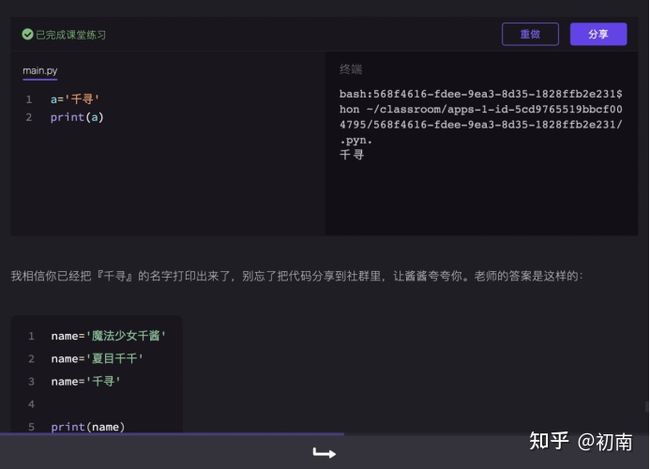Click name='夏目千千' line in answer code
Image resolution: width=650 pixels, height=469 pixels.
click(x=98, y=358)
